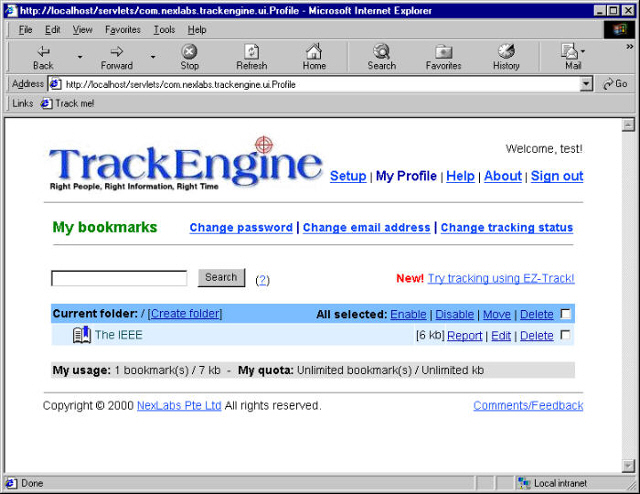Open the Back history dropdown arrow
This screenshot has height=494, width=640.
[x=80, y=57]
